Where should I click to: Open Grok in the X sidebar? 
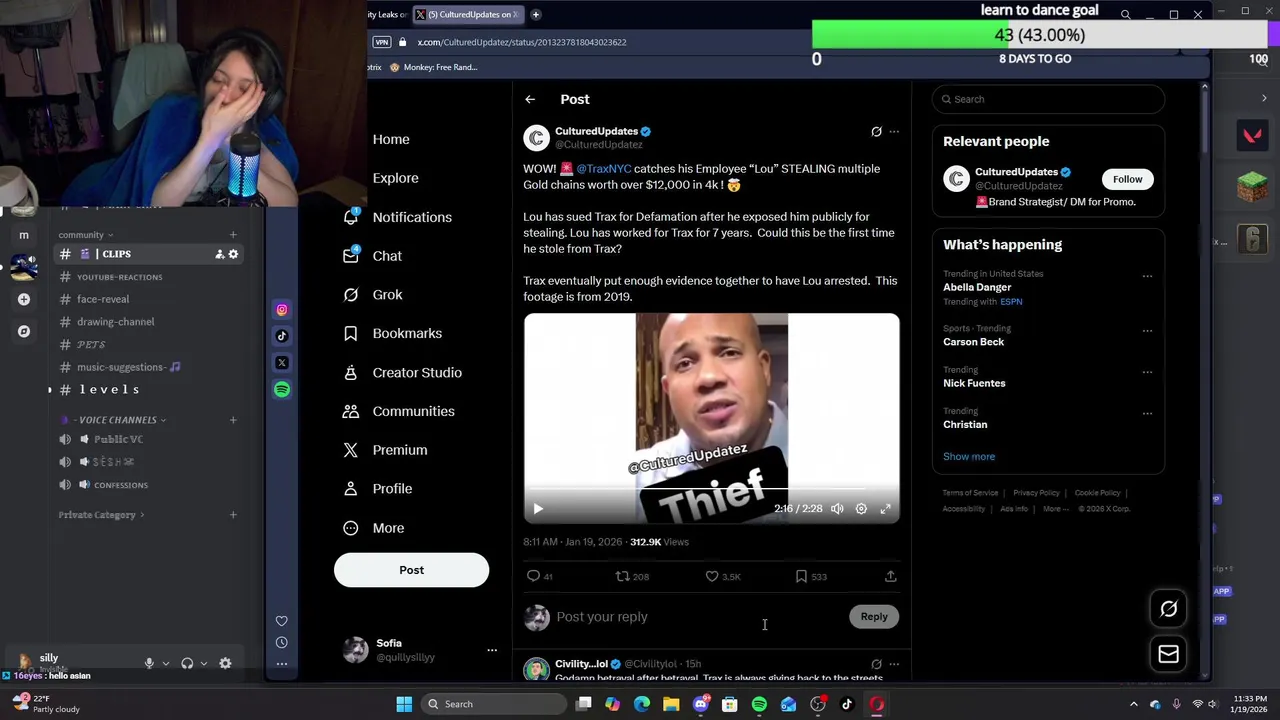[387, 295]
